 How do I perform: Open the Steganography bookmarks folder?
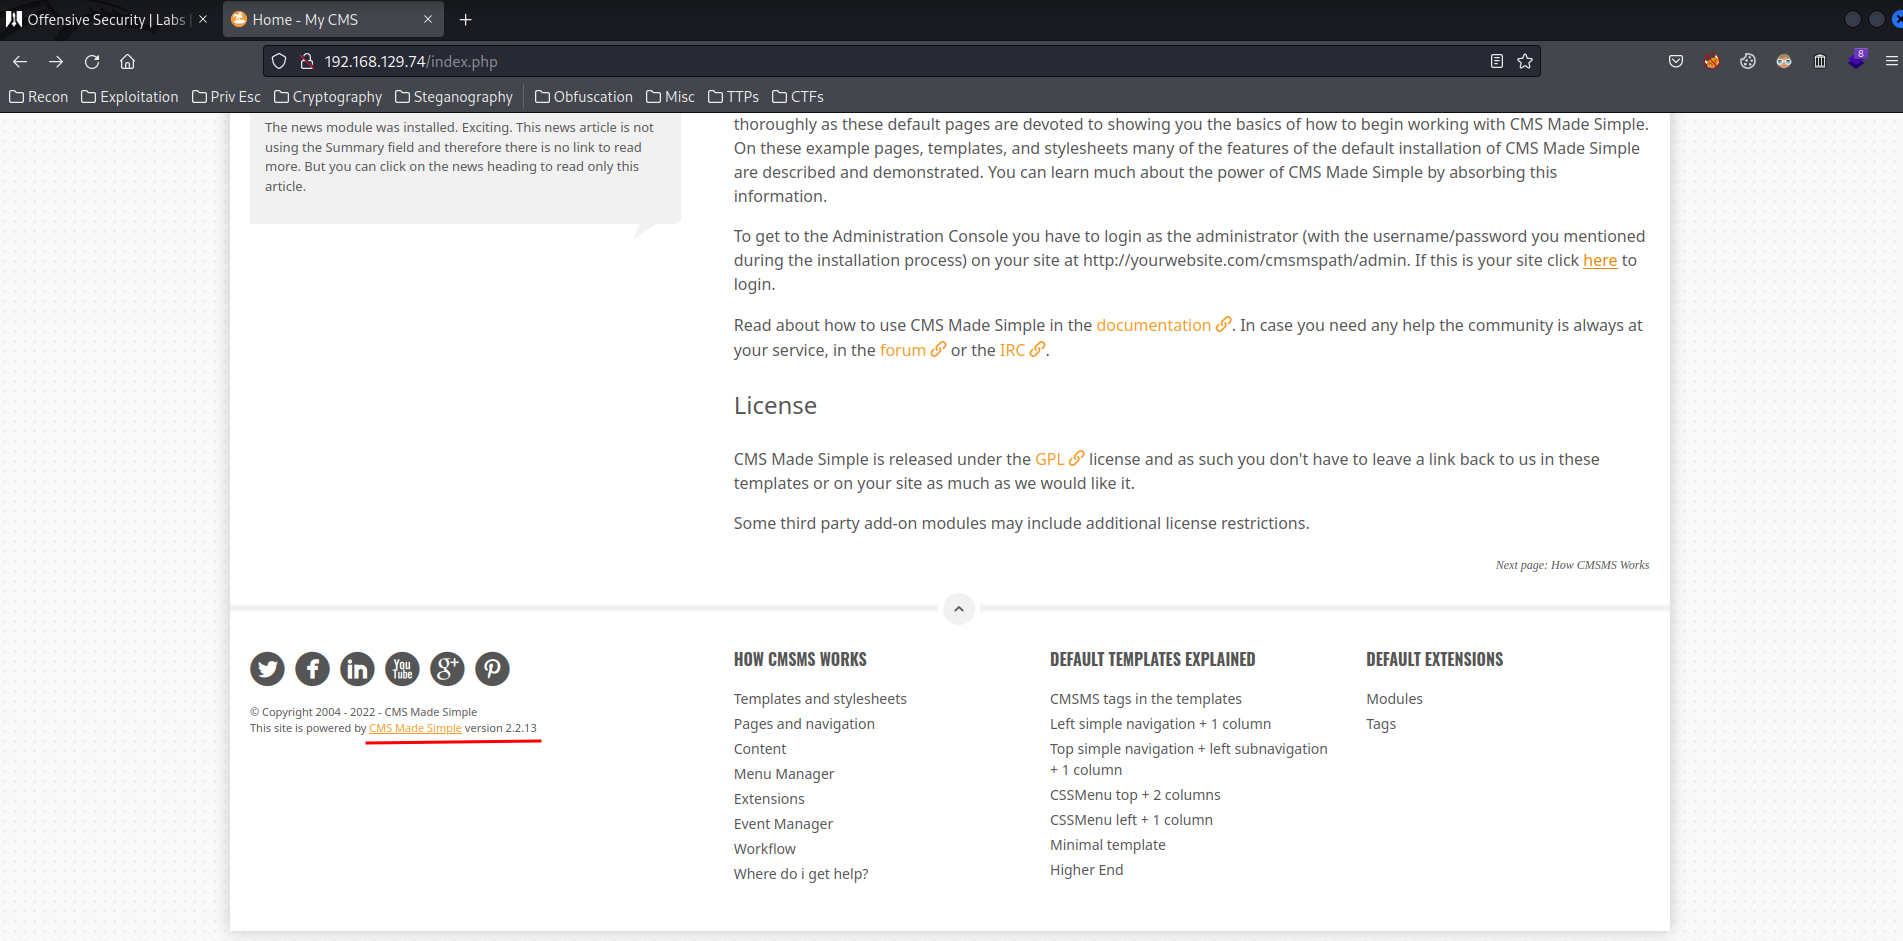point(454,97)
